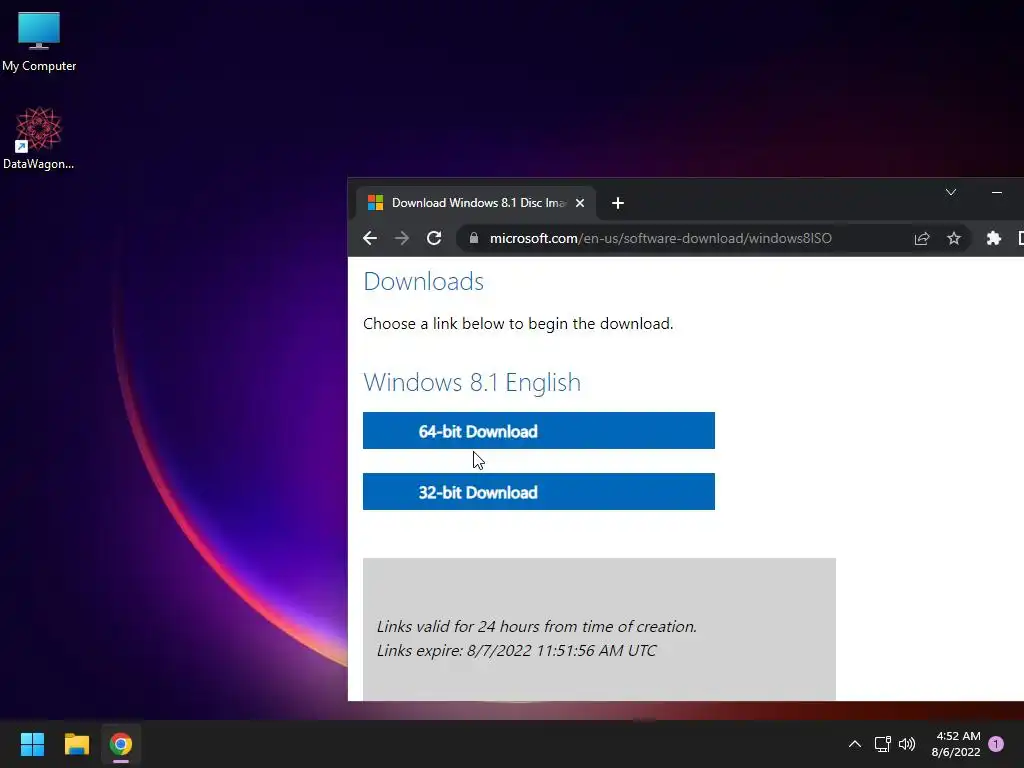This screenshot has height=768, width=1024.
Task: Click the Windows 8.1 English heading
Action: pyautogui.click(x=472, y=382)
